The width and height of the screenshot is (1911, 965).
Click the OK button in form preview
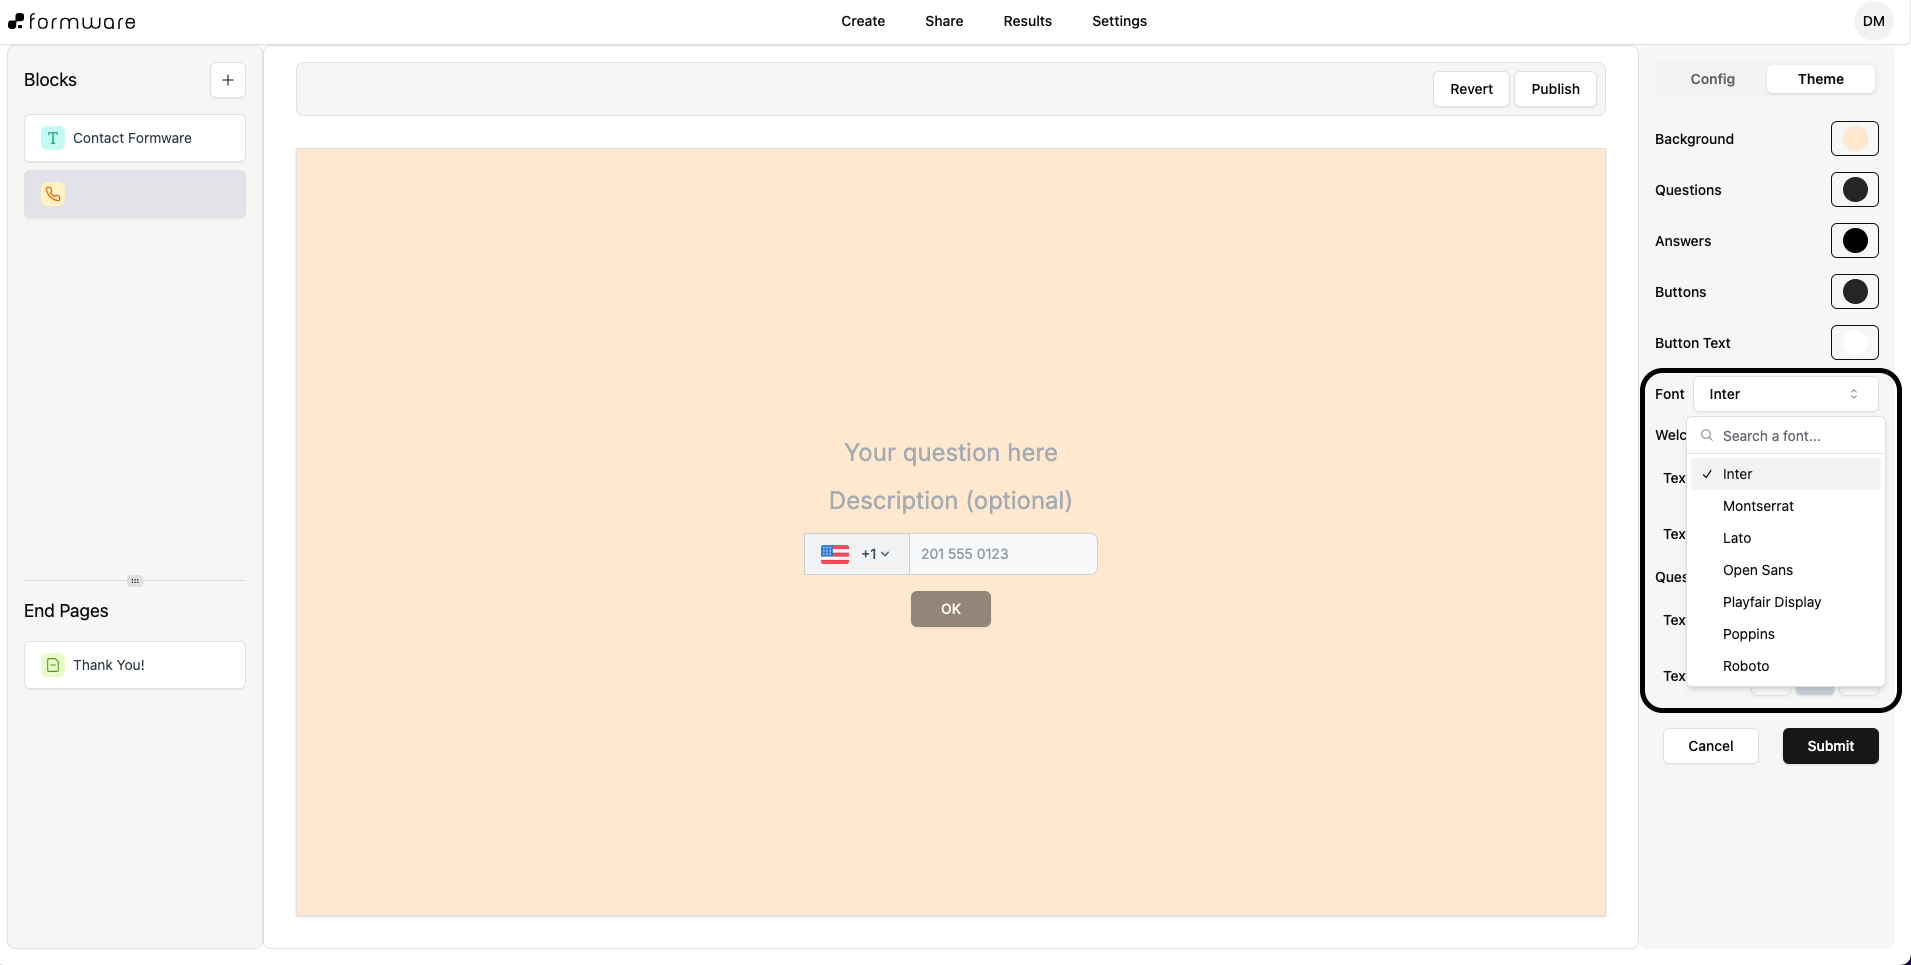(951, 609)
